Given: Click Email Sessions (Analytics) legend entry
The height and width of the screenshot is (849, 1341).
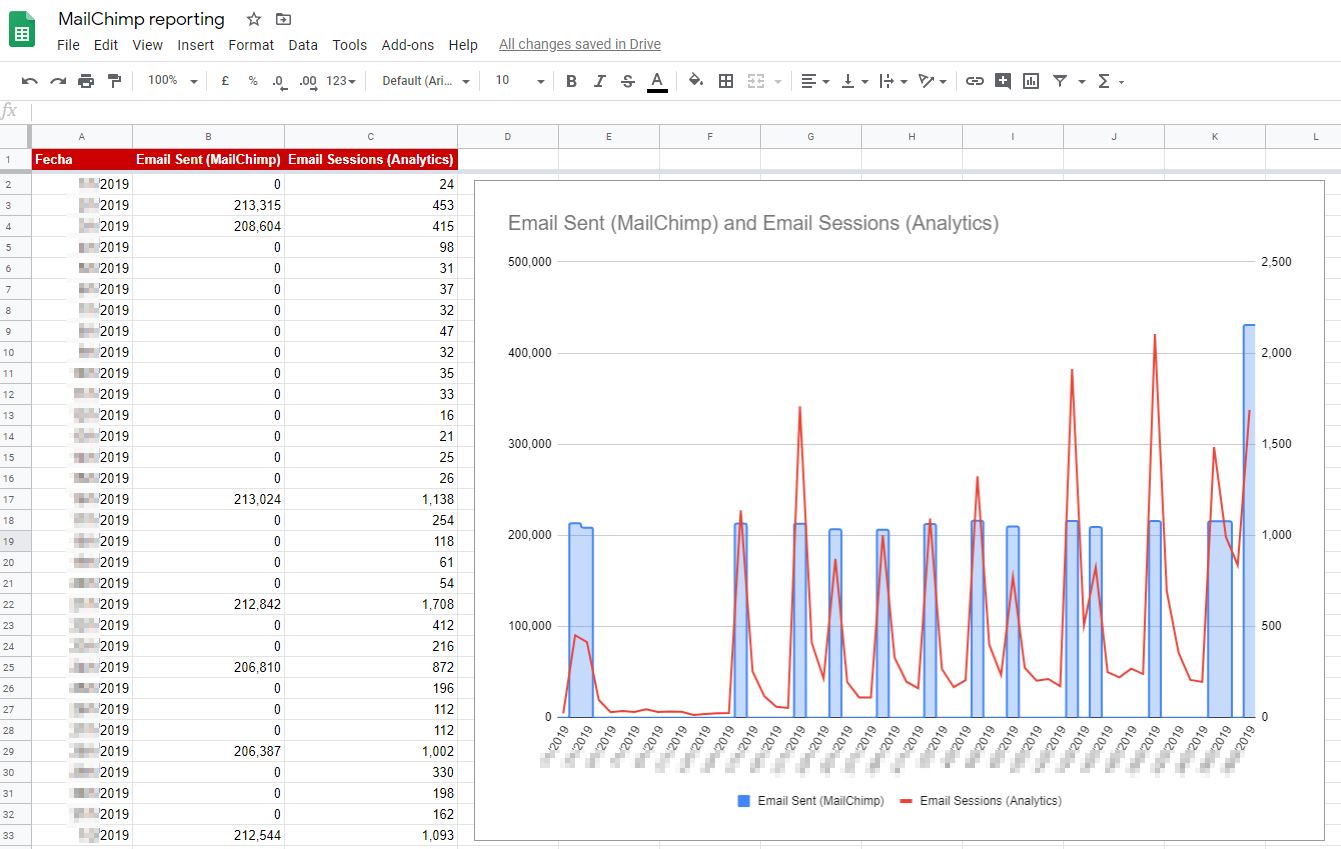Looking at the screenshot, I should pos(980,801).
